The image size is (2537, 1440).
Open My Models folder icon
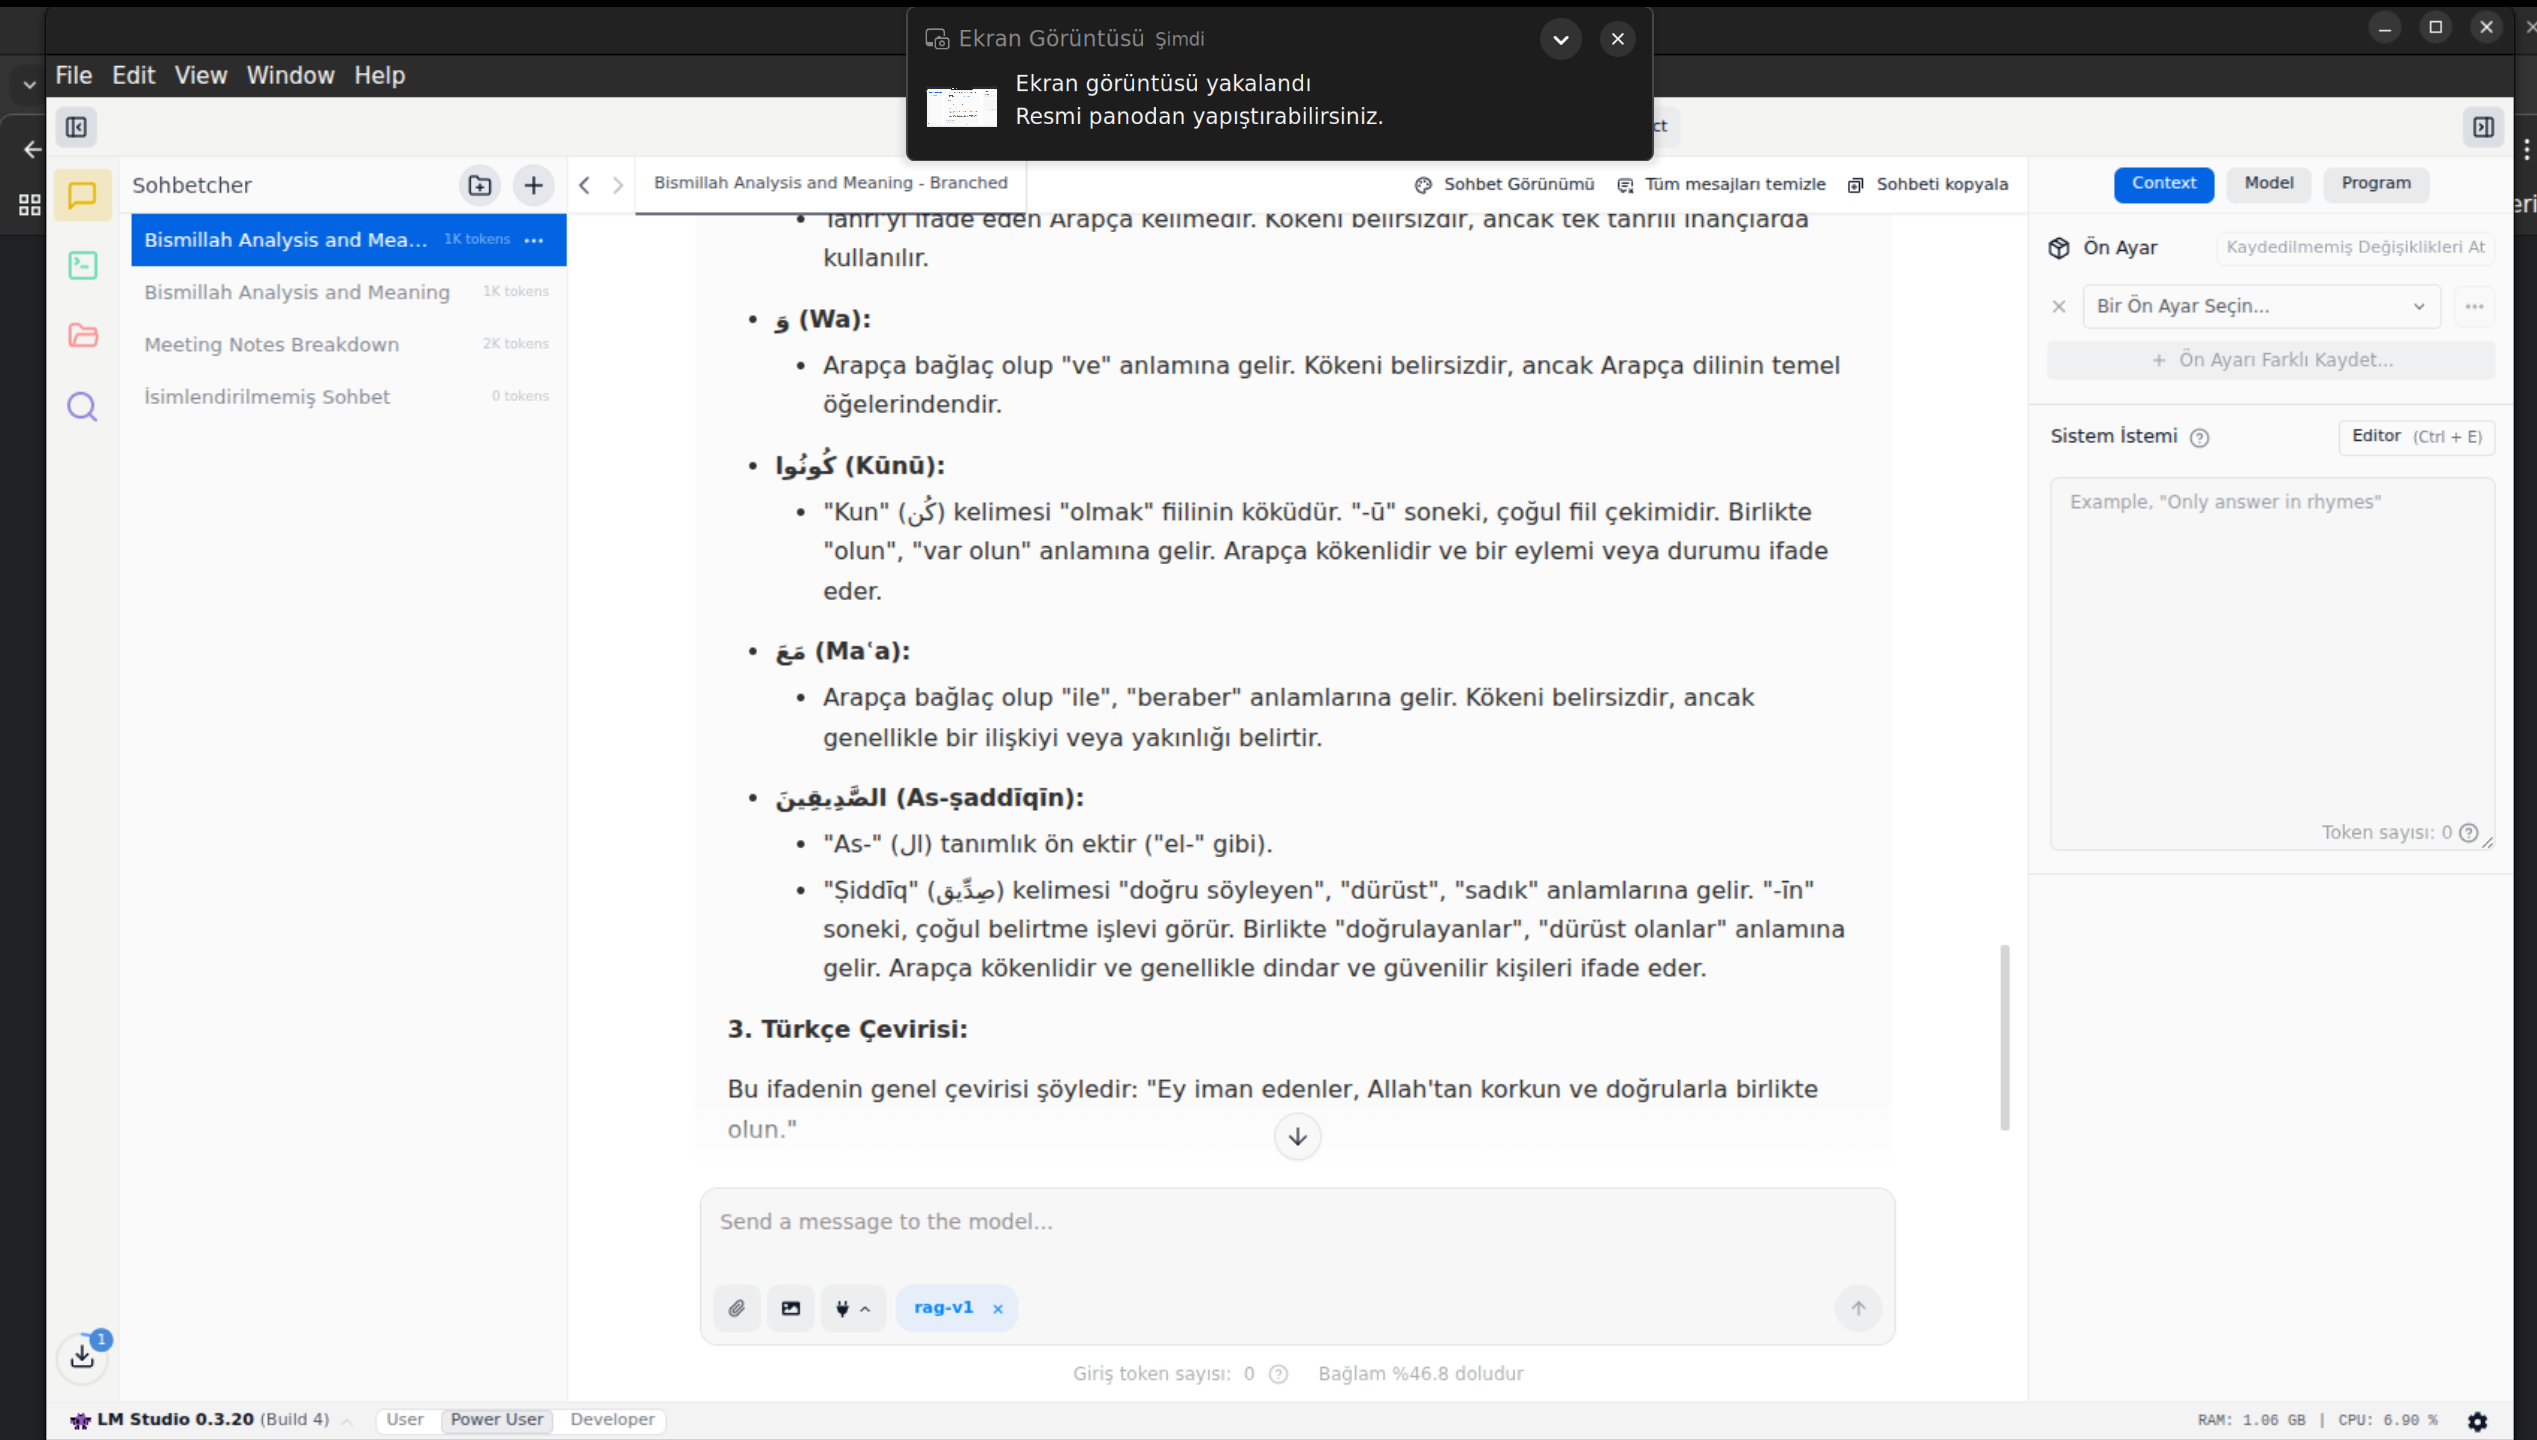[82, 335]
